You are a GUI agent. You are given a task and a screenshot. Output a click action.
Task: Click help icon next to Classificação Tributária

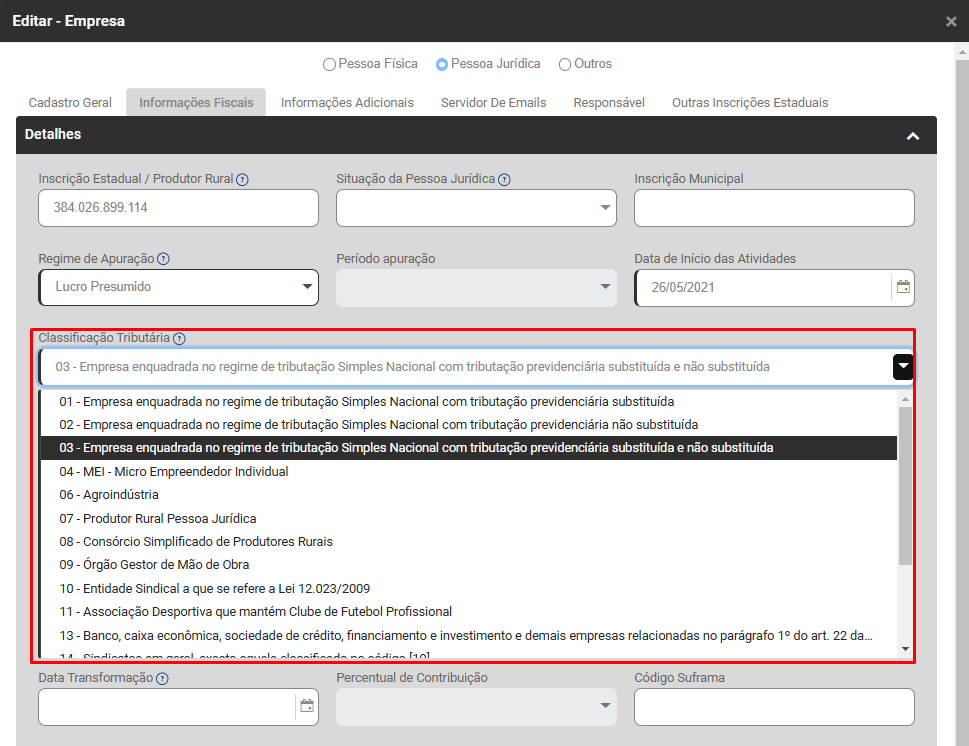pos(179,339)
